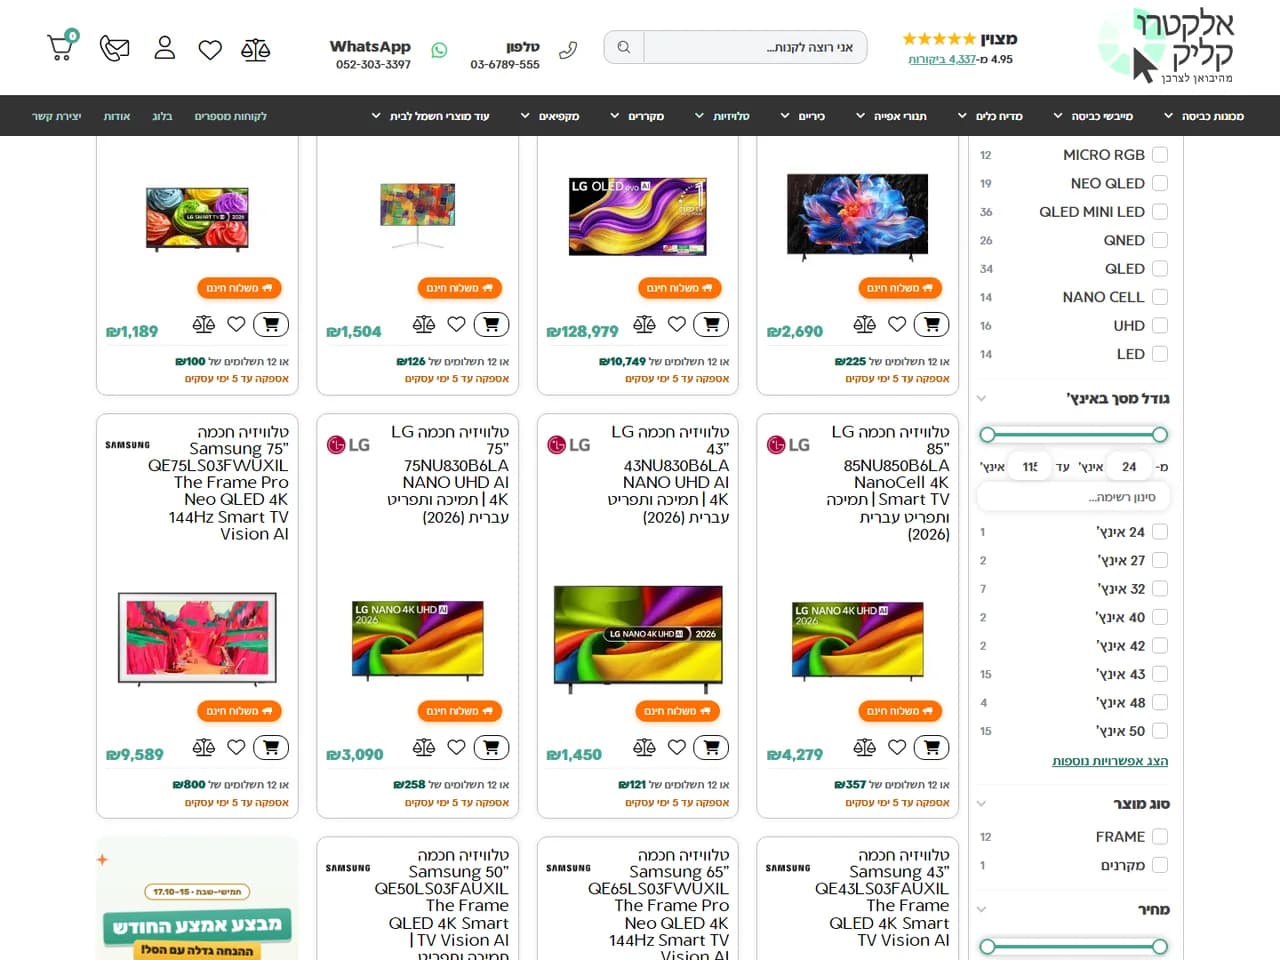Open the יצירת קשר menu item
The height and width of the screenshot is (960, 1280).
[x=57, y=116]
